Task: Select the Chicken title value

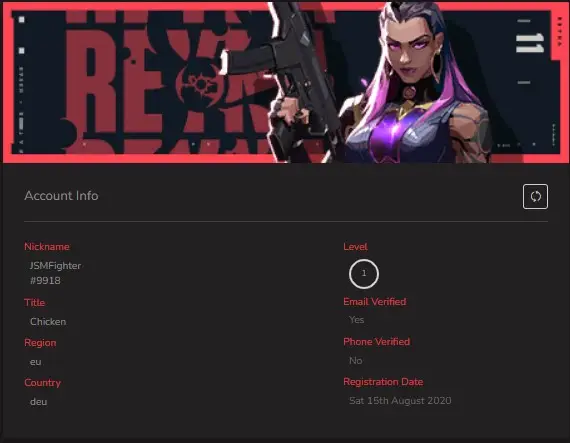Action: pos(48,322)
